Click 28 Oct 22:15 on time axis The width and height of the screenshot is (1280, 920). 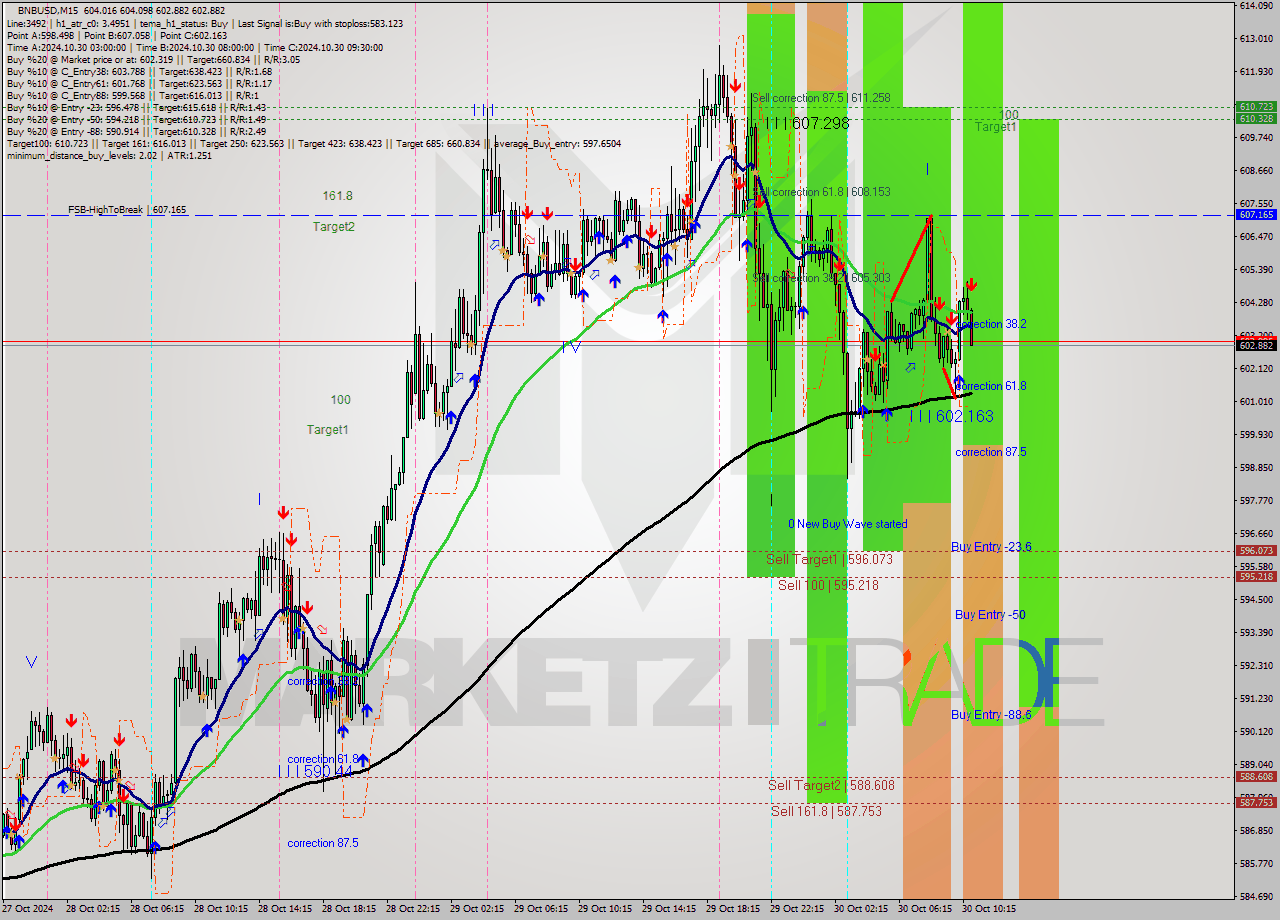[413, 909]
